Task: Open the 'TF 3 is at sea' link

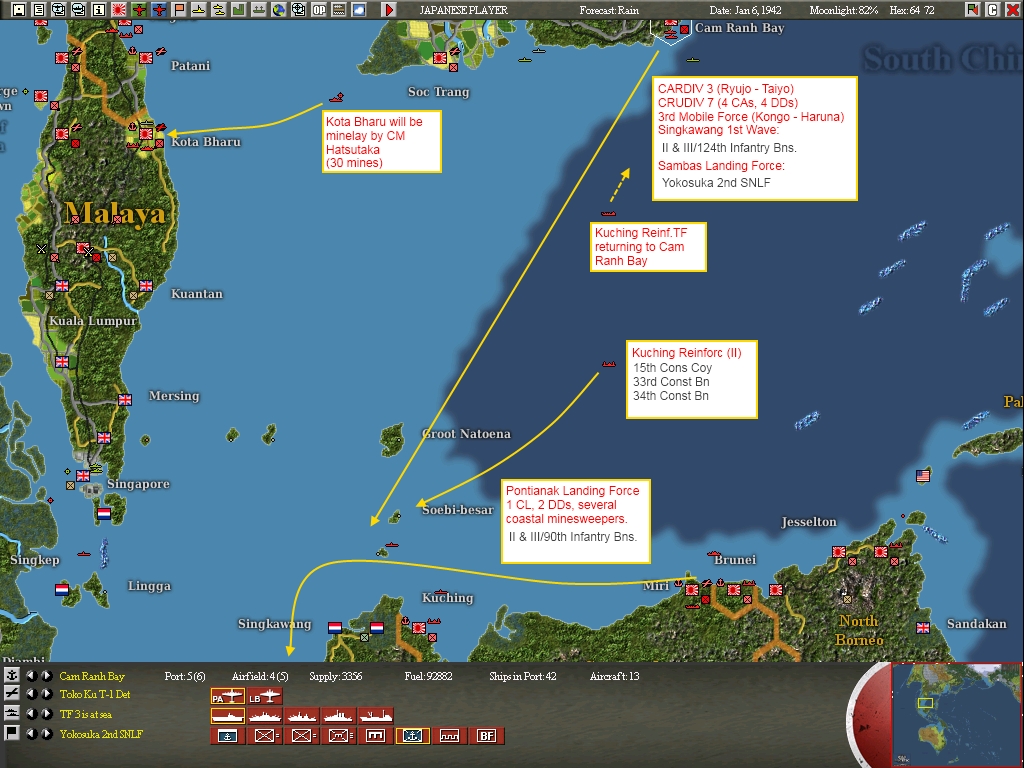Action: pyautogui.click(x=86, y=714)
